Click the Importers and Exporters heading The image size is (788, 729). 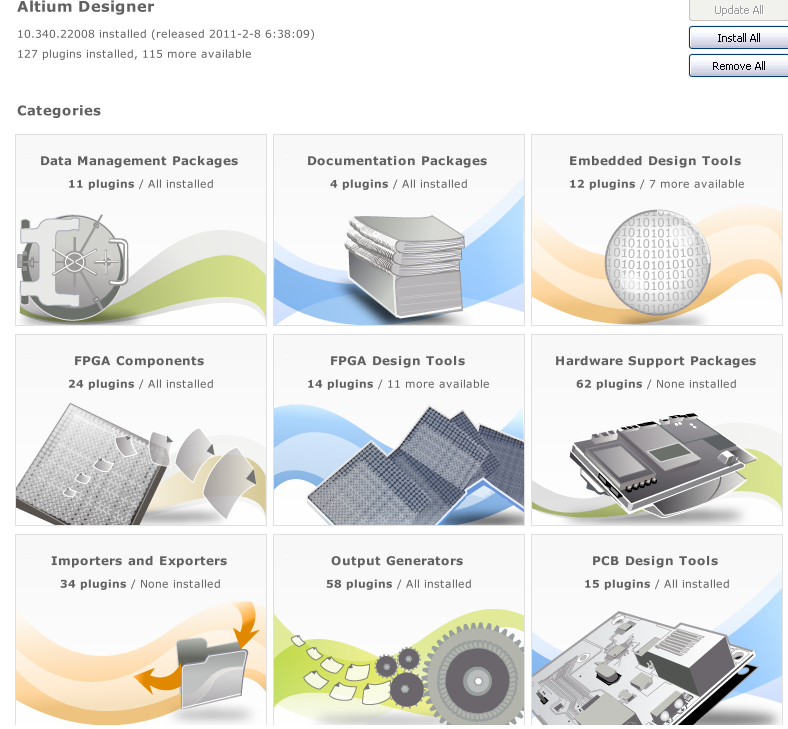pyautogui.click(x=139, y=561)
